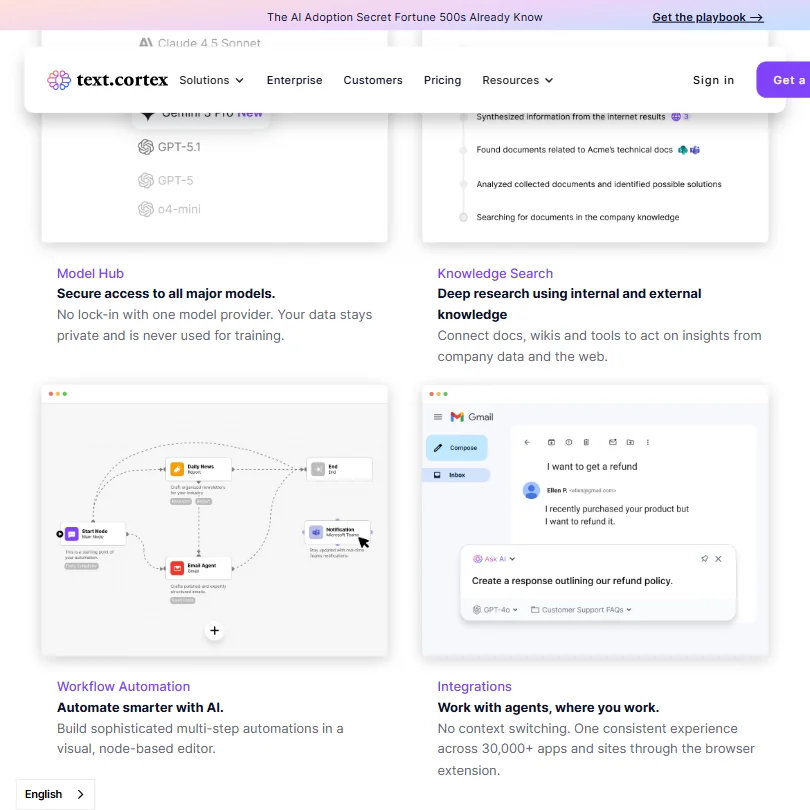
Task: Open the GPT-4o model dropdown
Action: click(x=495, y=610)
